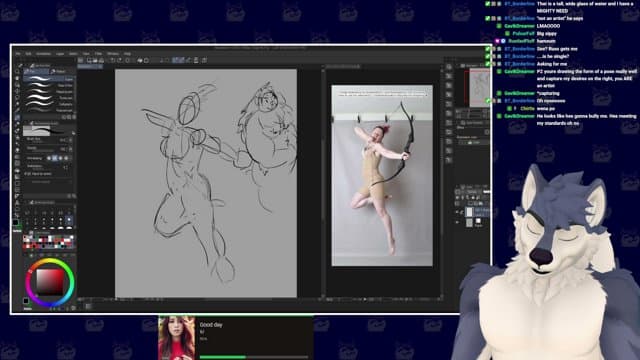The width and height of the screenshot is (640, 360).
Task: Toggle the checkbox below Stabilization
Action: (25, 174)
